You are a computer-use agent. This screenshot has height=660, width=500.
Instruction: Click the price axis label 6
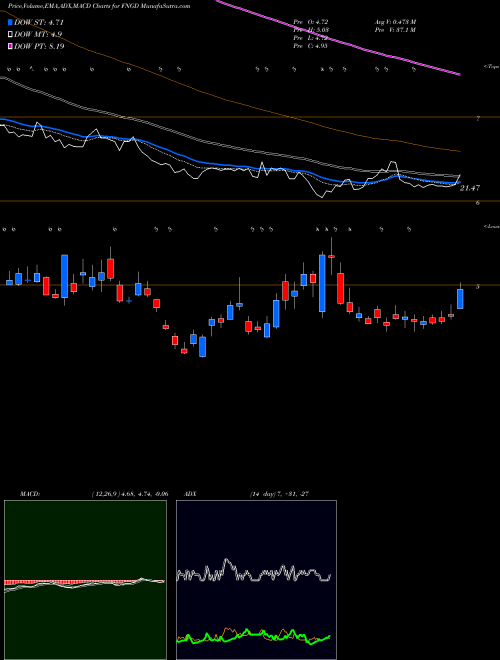tap(478, 203)
